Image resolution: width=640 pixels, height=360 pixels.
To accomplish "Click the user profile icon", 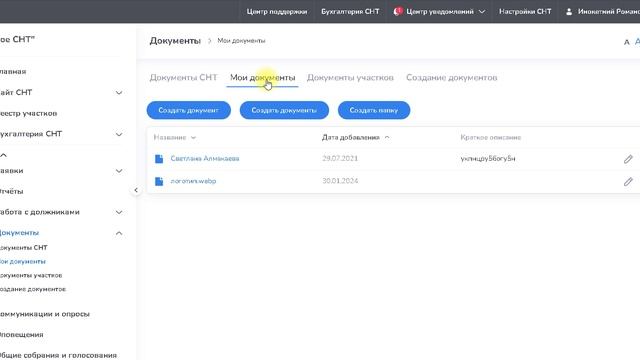I will click(x=569, y=11).
